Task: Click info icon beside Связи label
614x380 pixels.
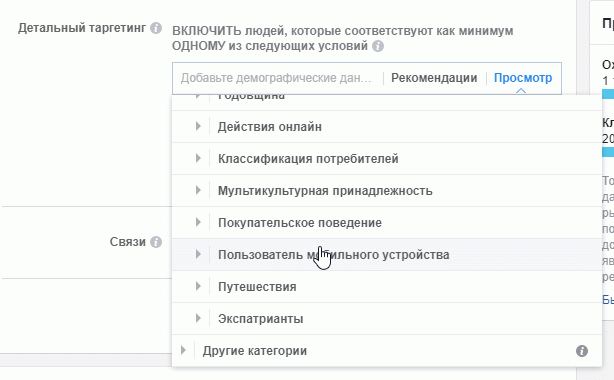Action: [156, 242]
